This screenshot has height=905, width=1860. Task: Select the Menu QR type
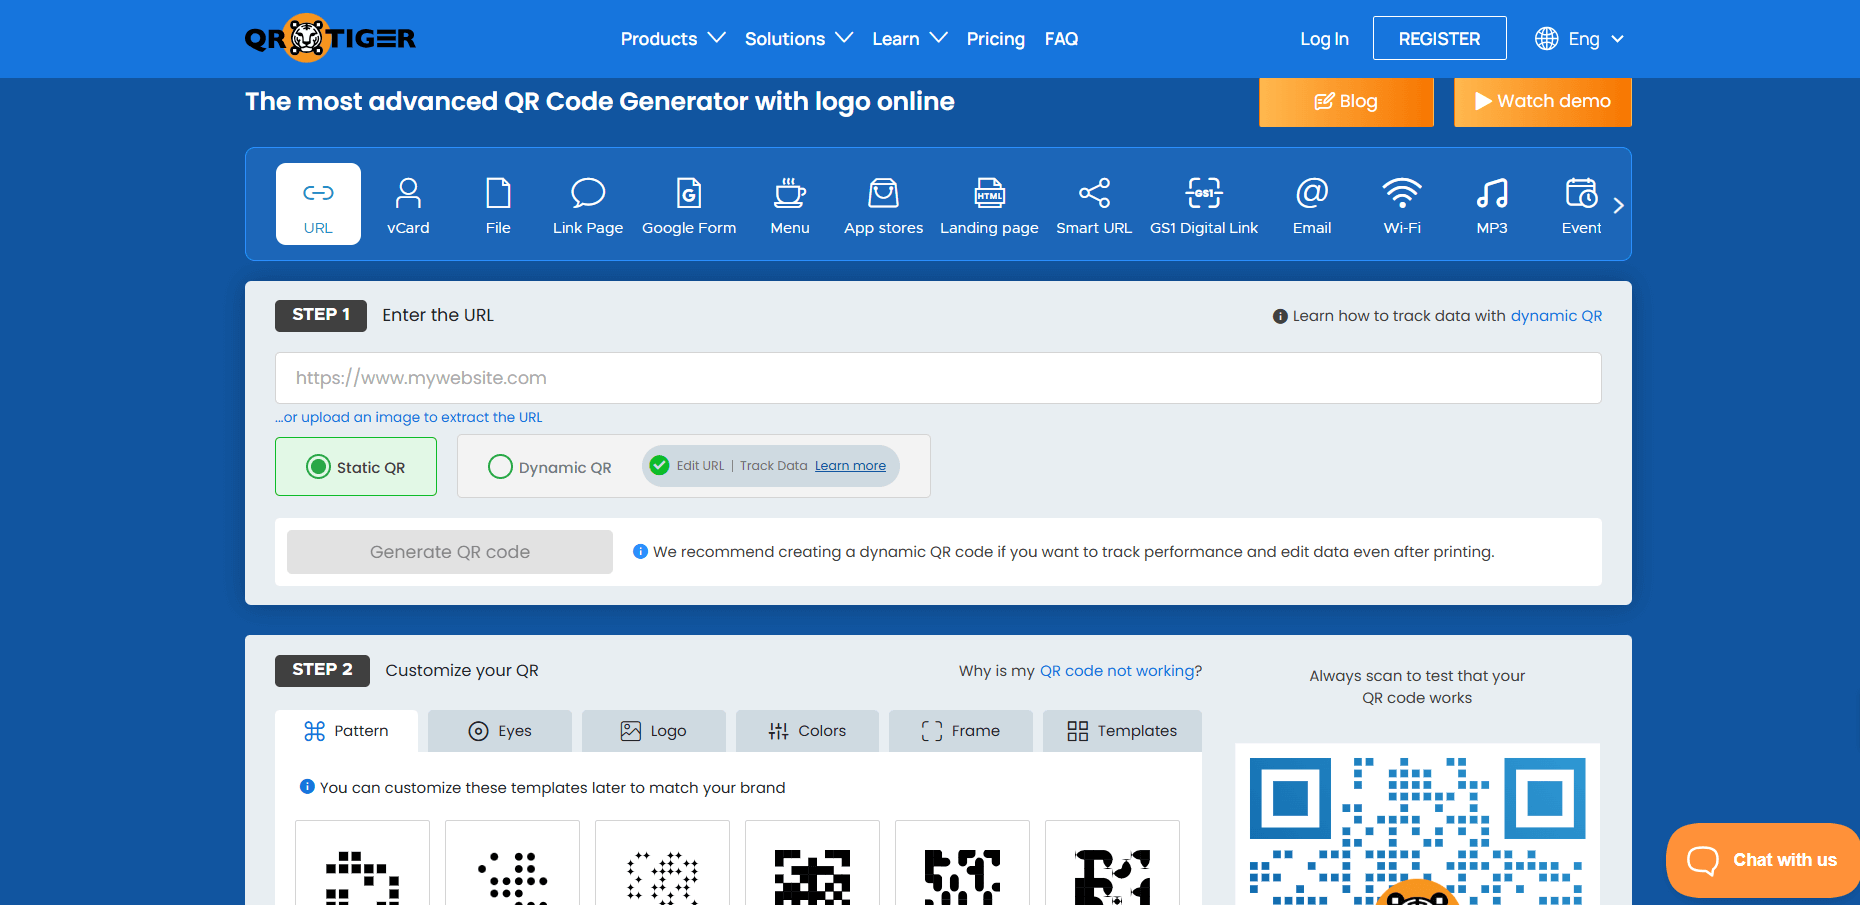790,206
